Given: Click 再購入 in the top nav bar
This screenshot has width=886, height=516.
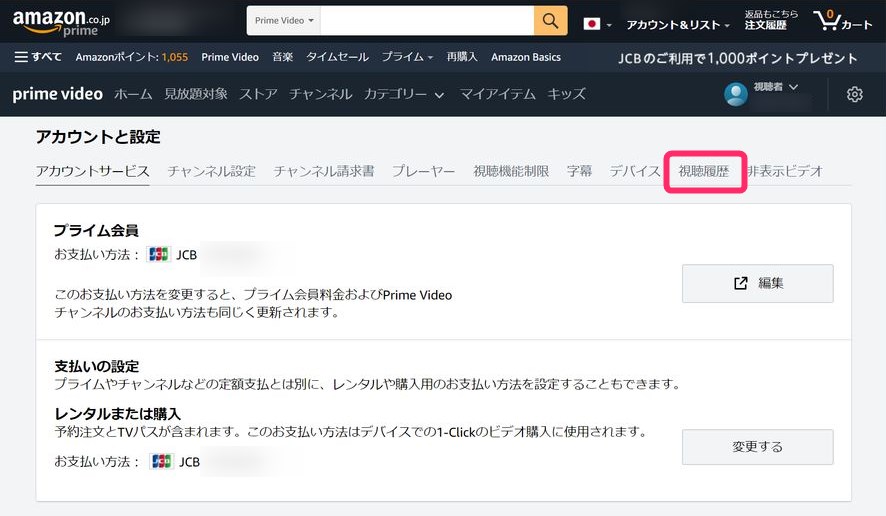Looking at the screenshot, I should 462,57.
